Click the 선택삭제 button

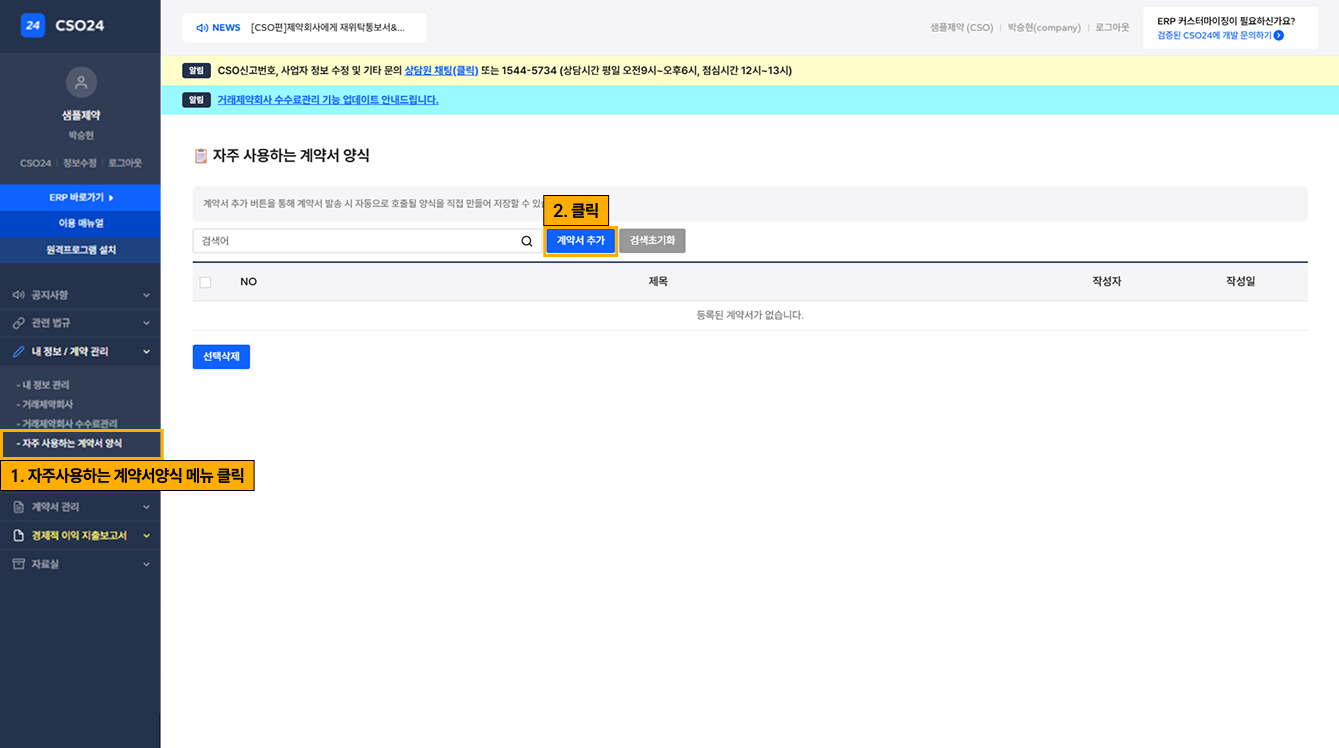pos(221,357)
